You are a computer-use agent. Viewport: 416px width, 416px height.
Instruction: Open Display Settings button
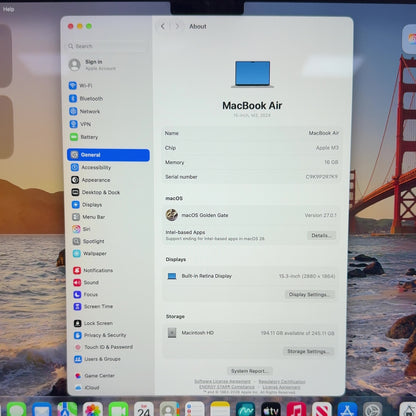tap(310, 294)
